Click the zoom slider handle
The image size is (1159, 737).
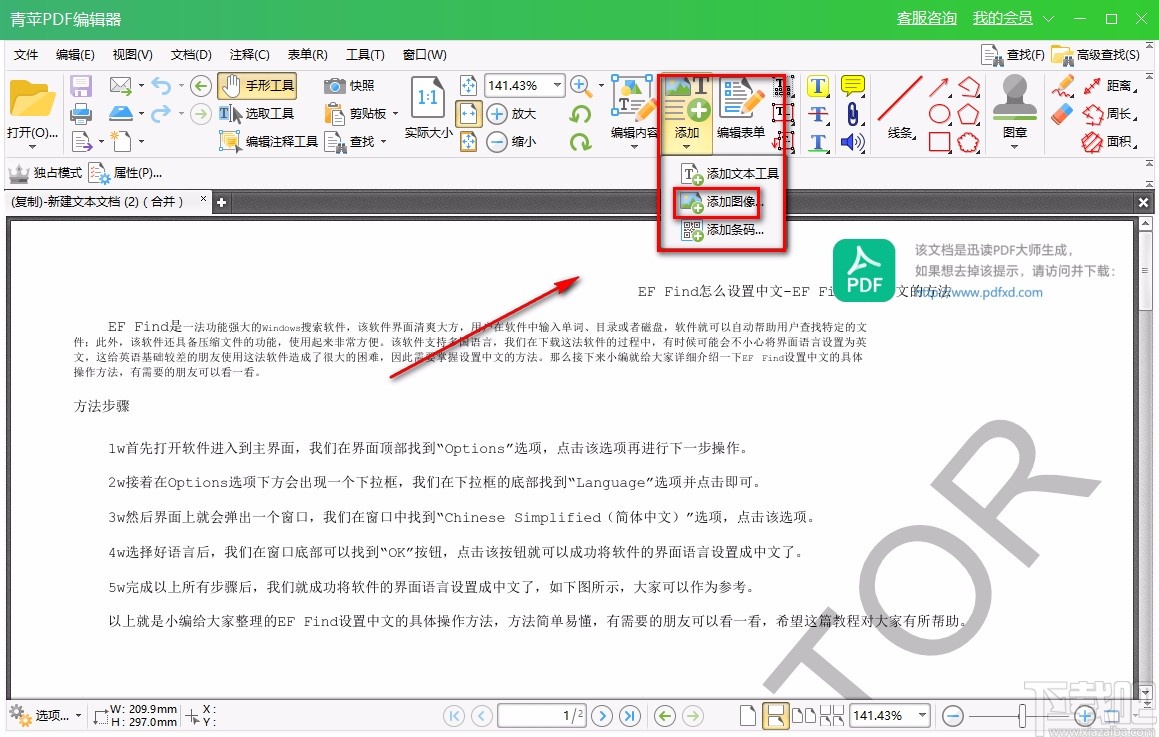click(1022, 715)
